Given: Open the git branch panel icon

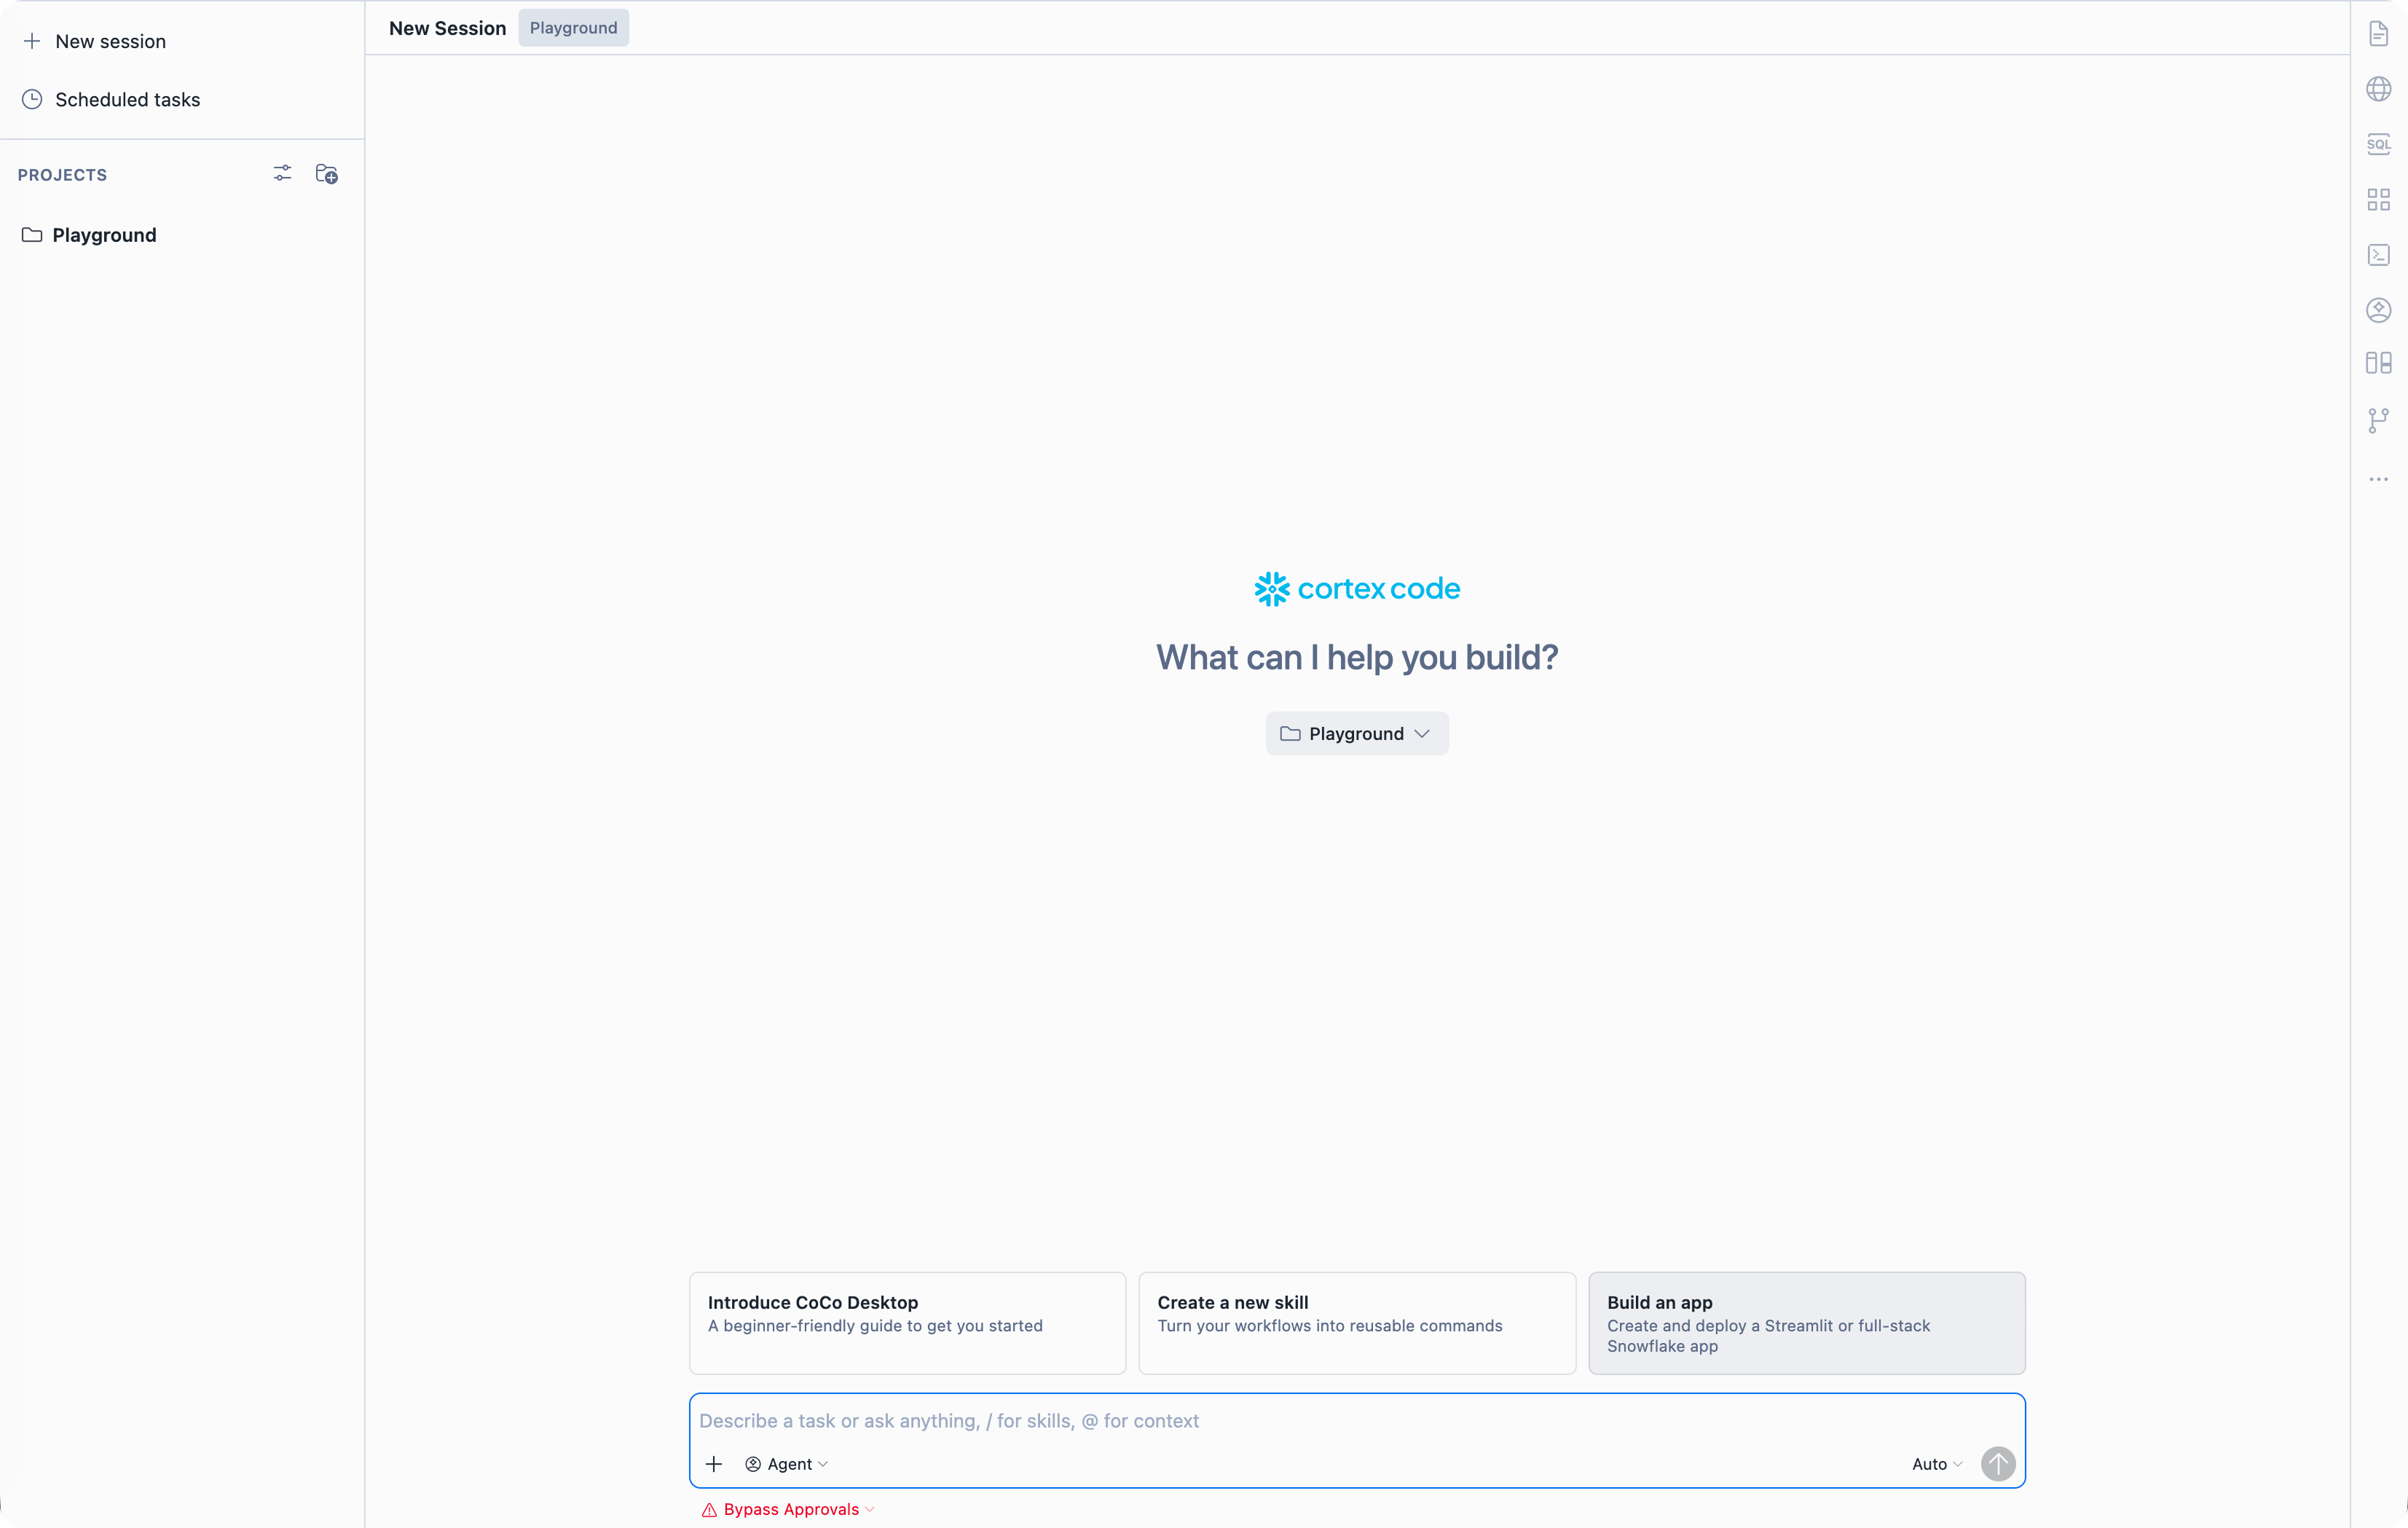Looking at the screenshot, I should click(2379, 420).
